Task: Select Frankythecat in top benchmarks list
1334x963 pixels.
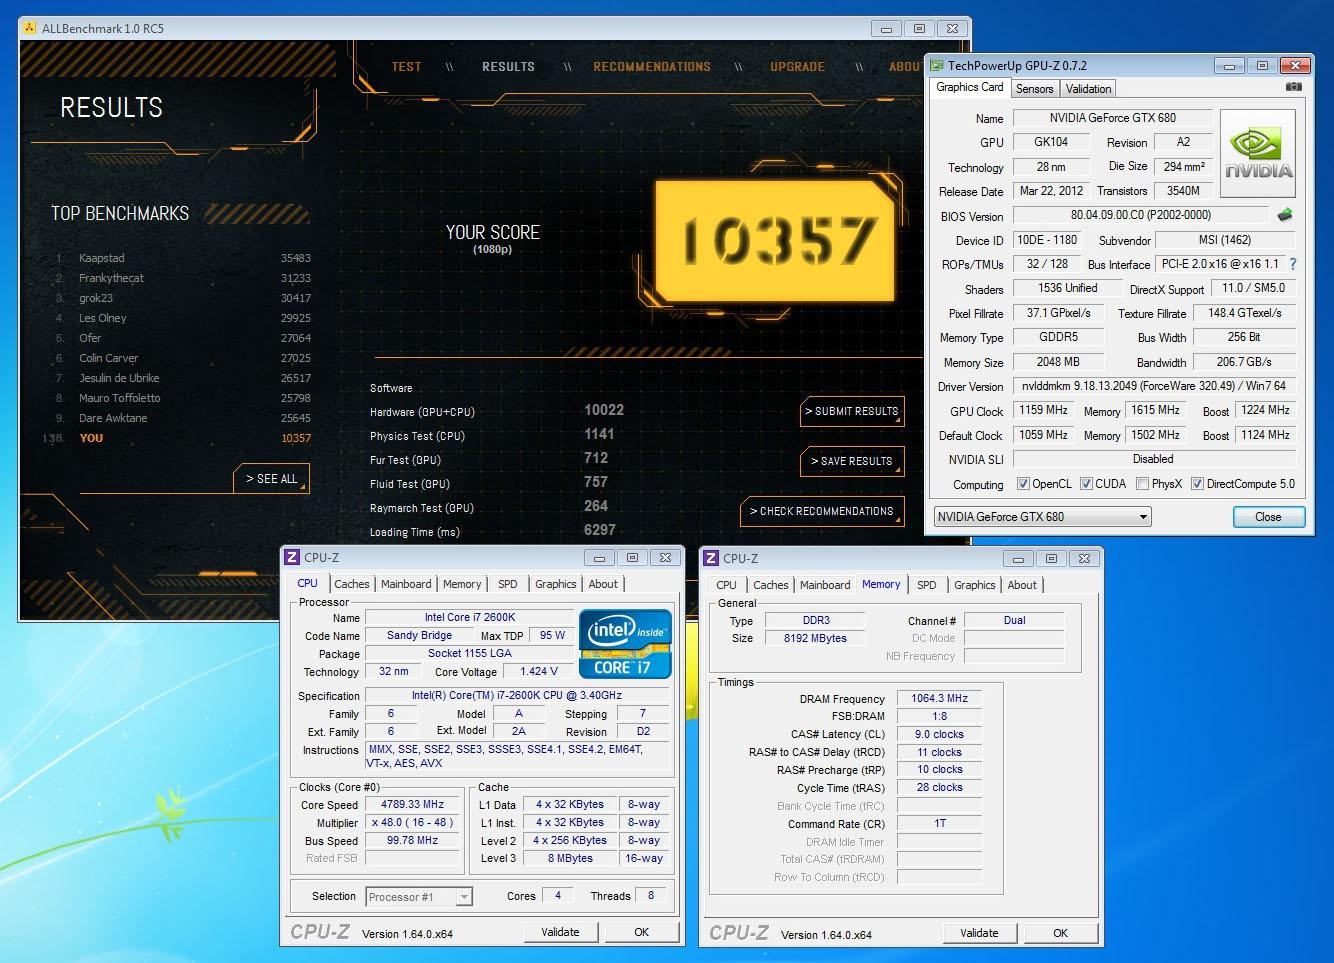Action: [182, 278]
